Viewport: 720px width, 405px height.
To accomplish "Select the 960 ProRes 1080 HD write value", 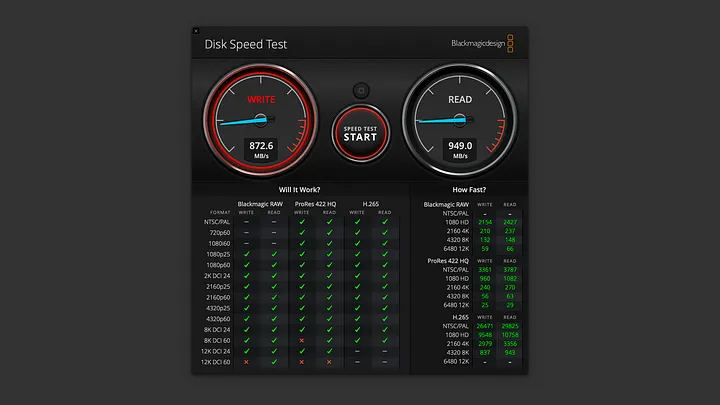I will coord(485,278).
